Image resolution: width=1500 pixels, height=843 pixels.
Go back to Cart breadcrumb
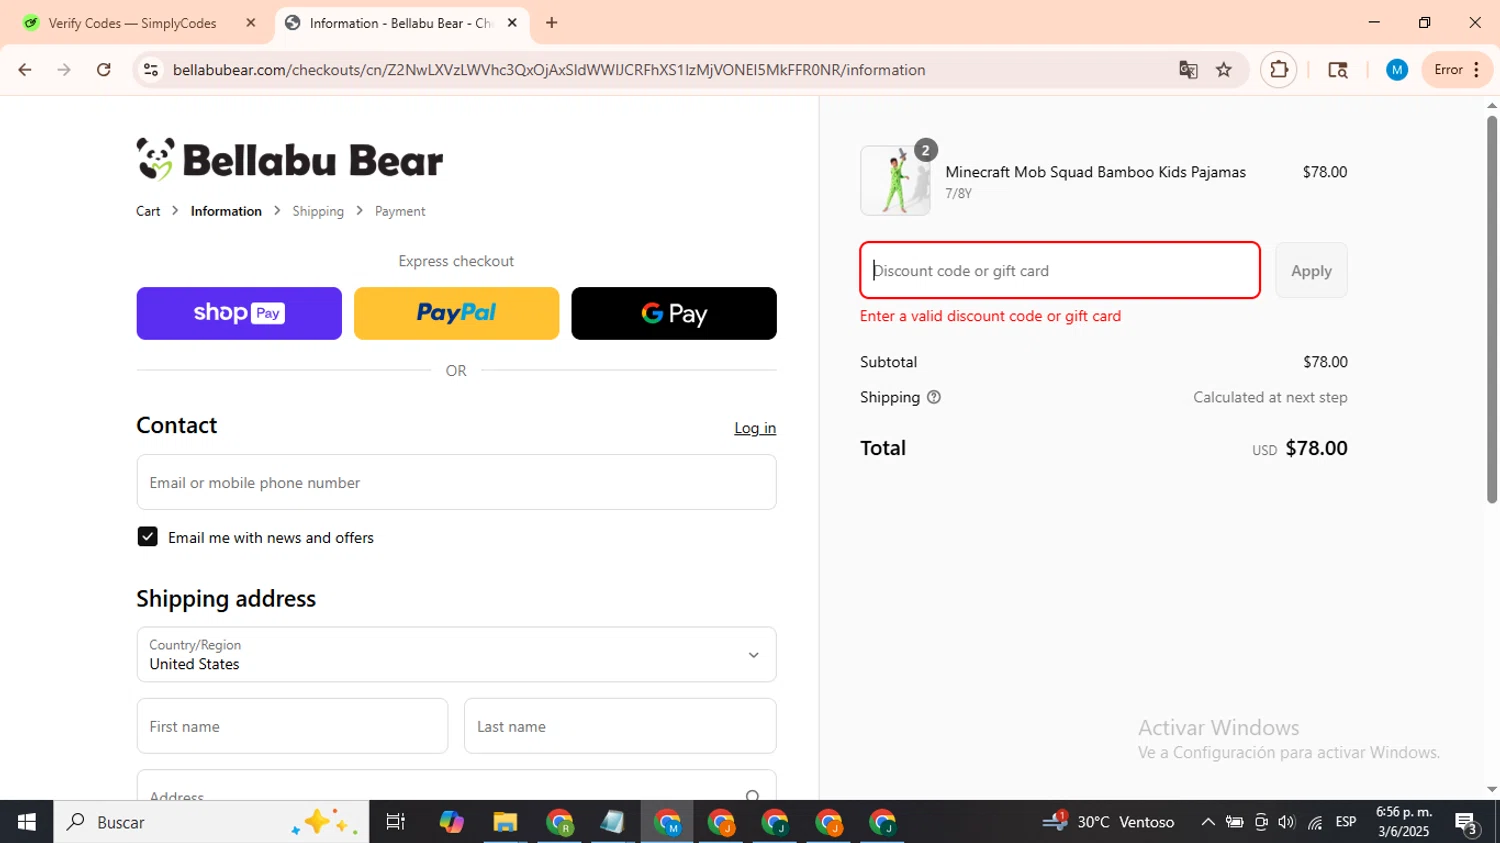[148, 211]
